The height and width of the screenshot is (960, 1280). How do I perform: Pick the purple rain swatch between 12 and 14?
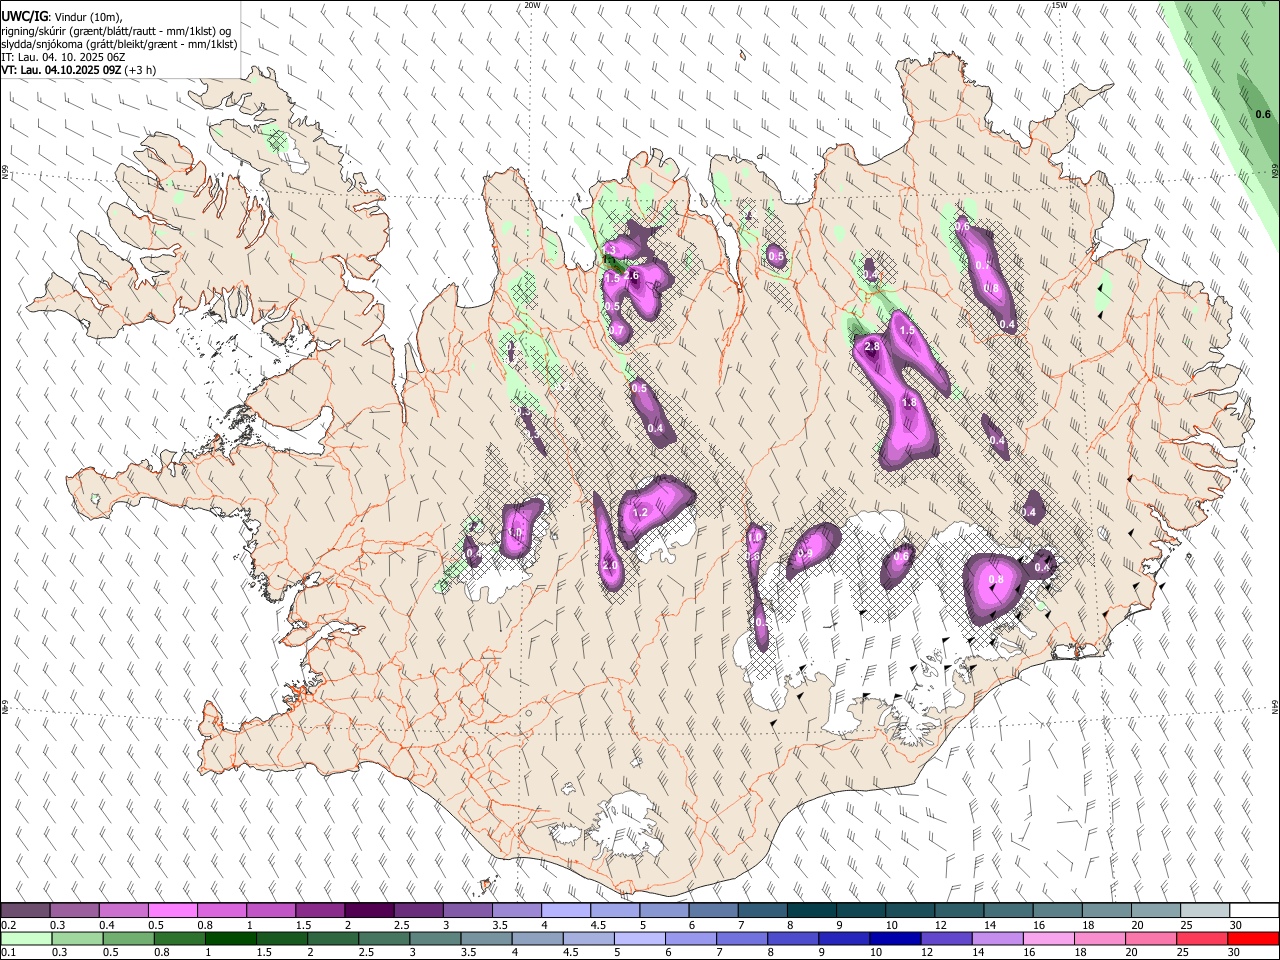(x=946, y=938)
